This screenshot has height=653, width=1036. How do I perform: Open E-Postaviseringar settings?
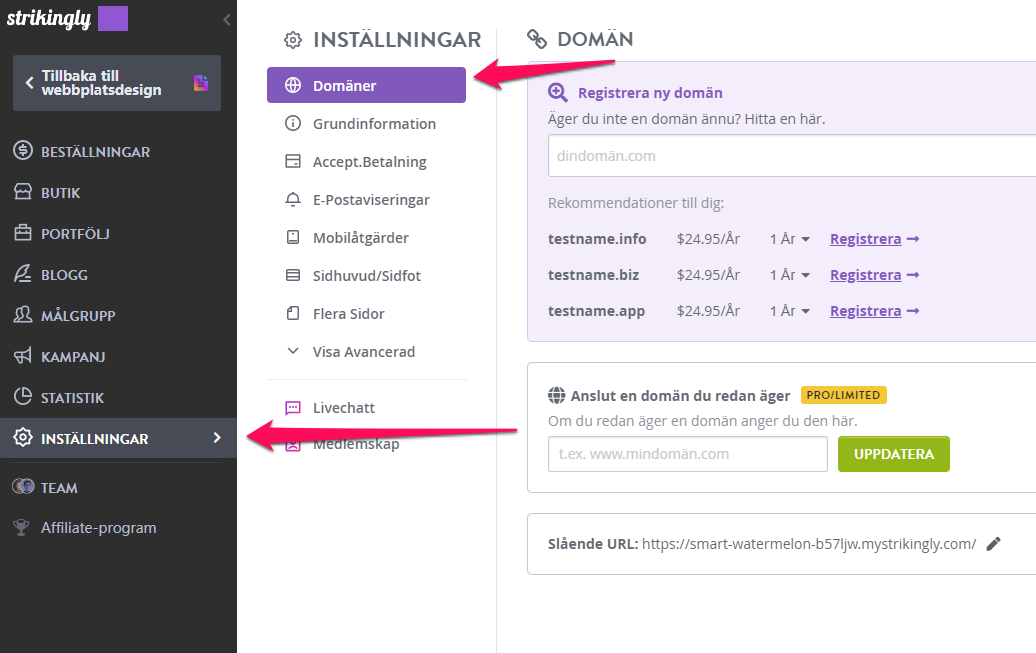coord(371,200)
